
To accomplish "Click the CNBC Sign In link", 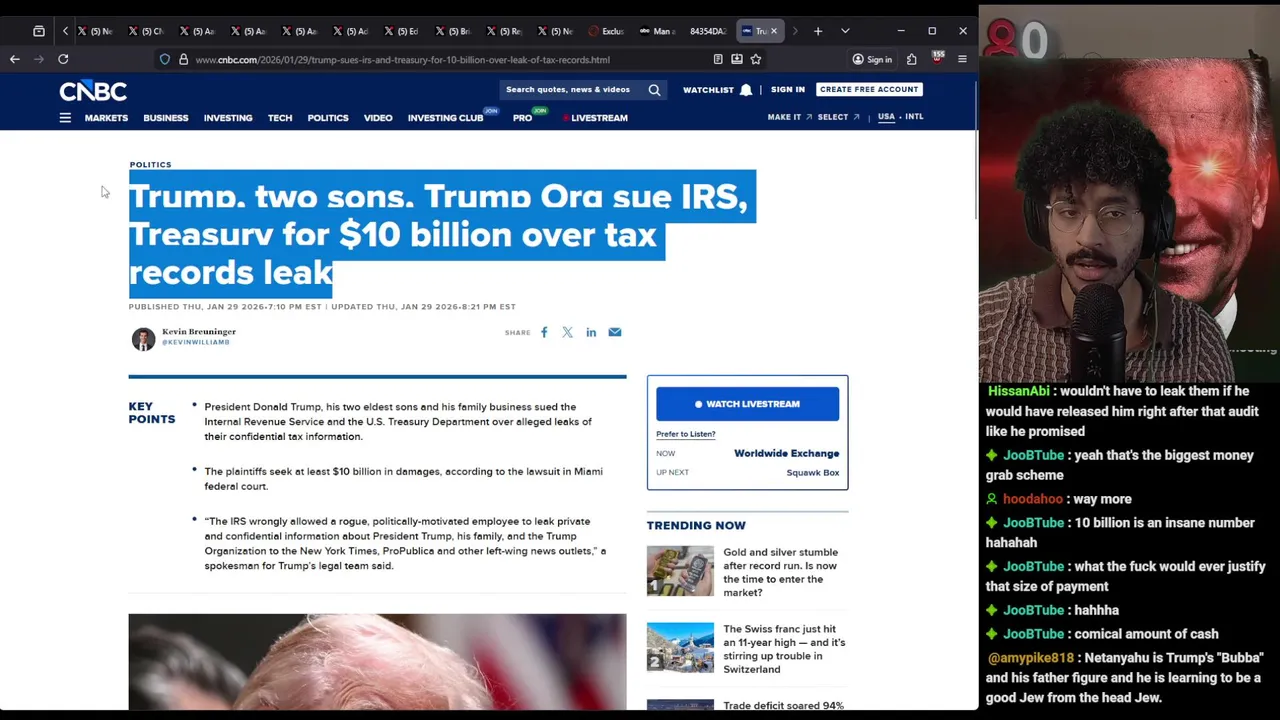I will point(788,90).
